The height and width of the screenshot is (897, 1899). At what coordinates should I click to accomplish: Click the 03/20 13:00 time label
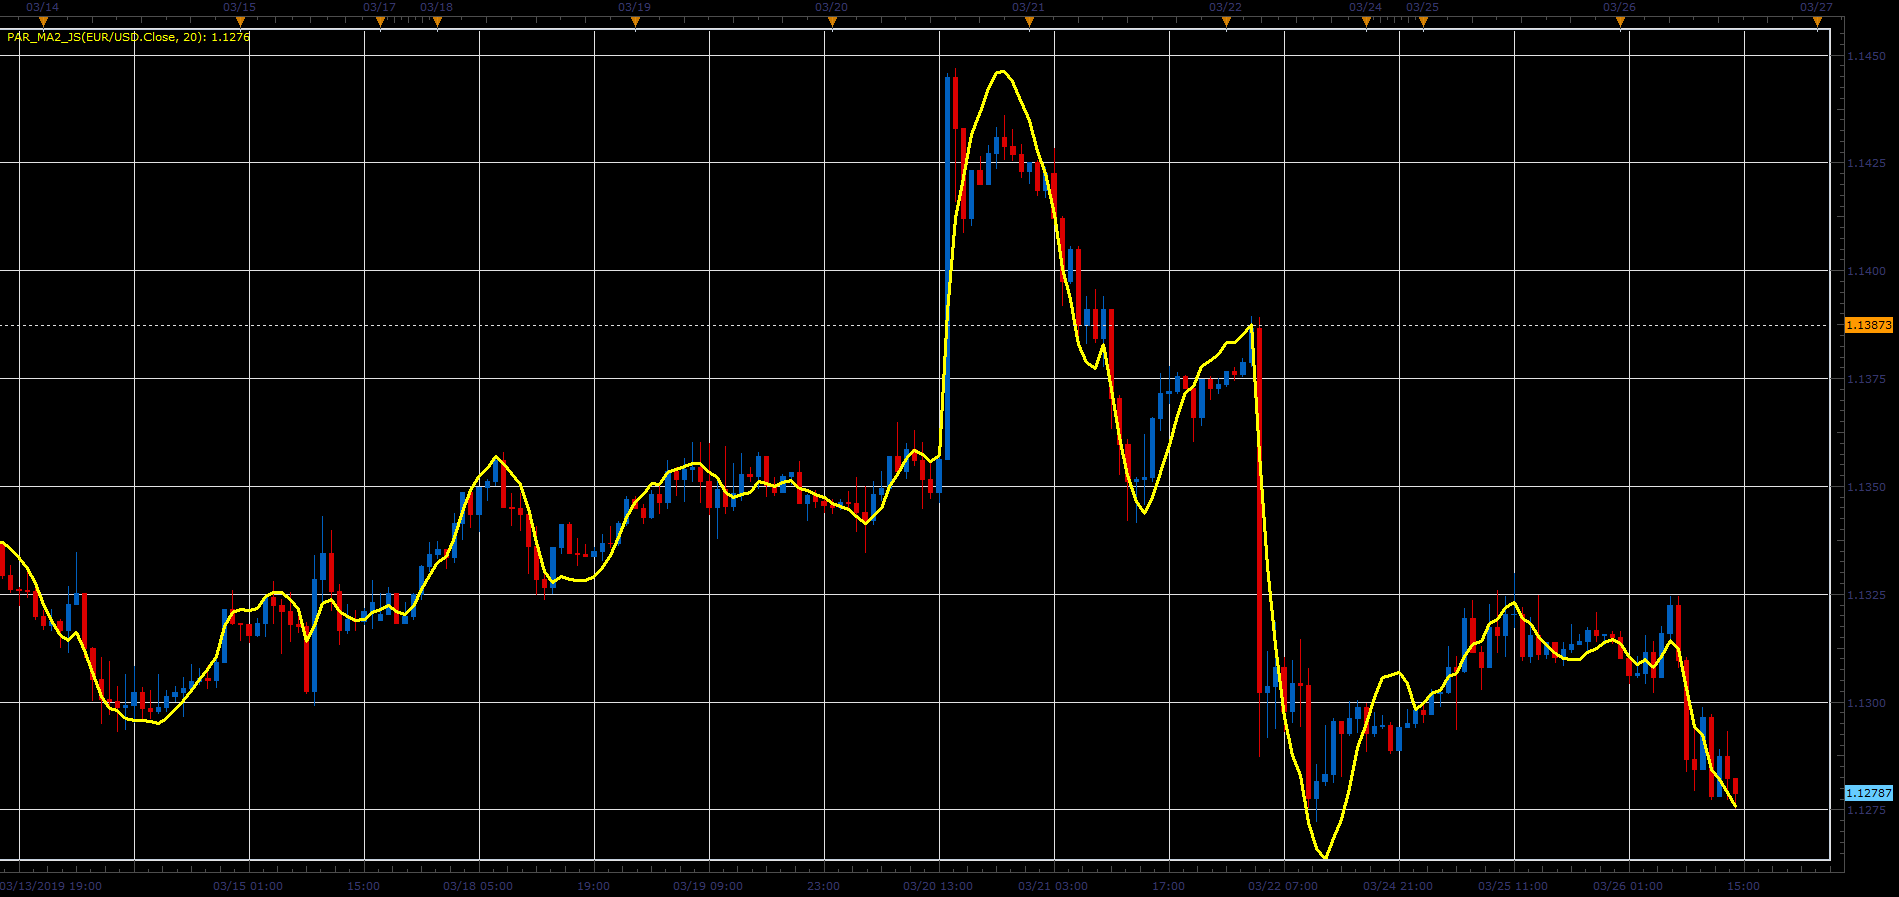click(x=938, y=886)
